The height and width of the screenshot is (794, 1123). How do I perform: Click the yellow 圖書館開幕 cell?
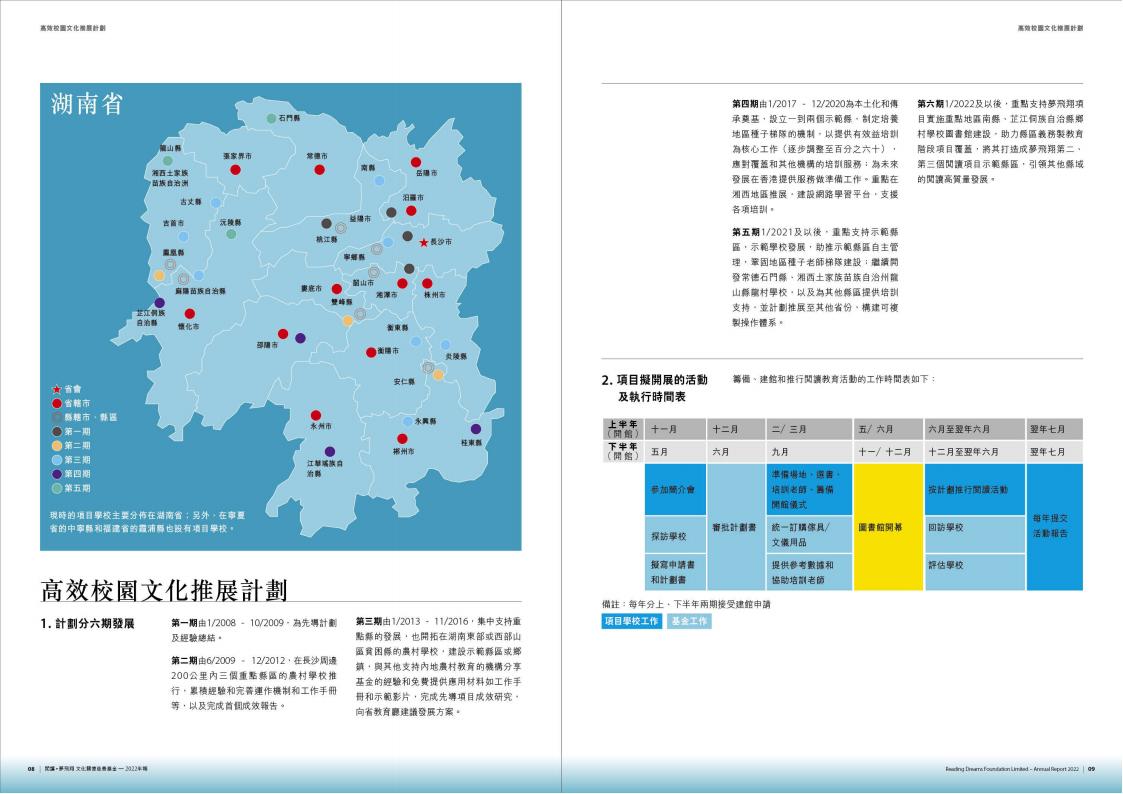click(888, 527)
